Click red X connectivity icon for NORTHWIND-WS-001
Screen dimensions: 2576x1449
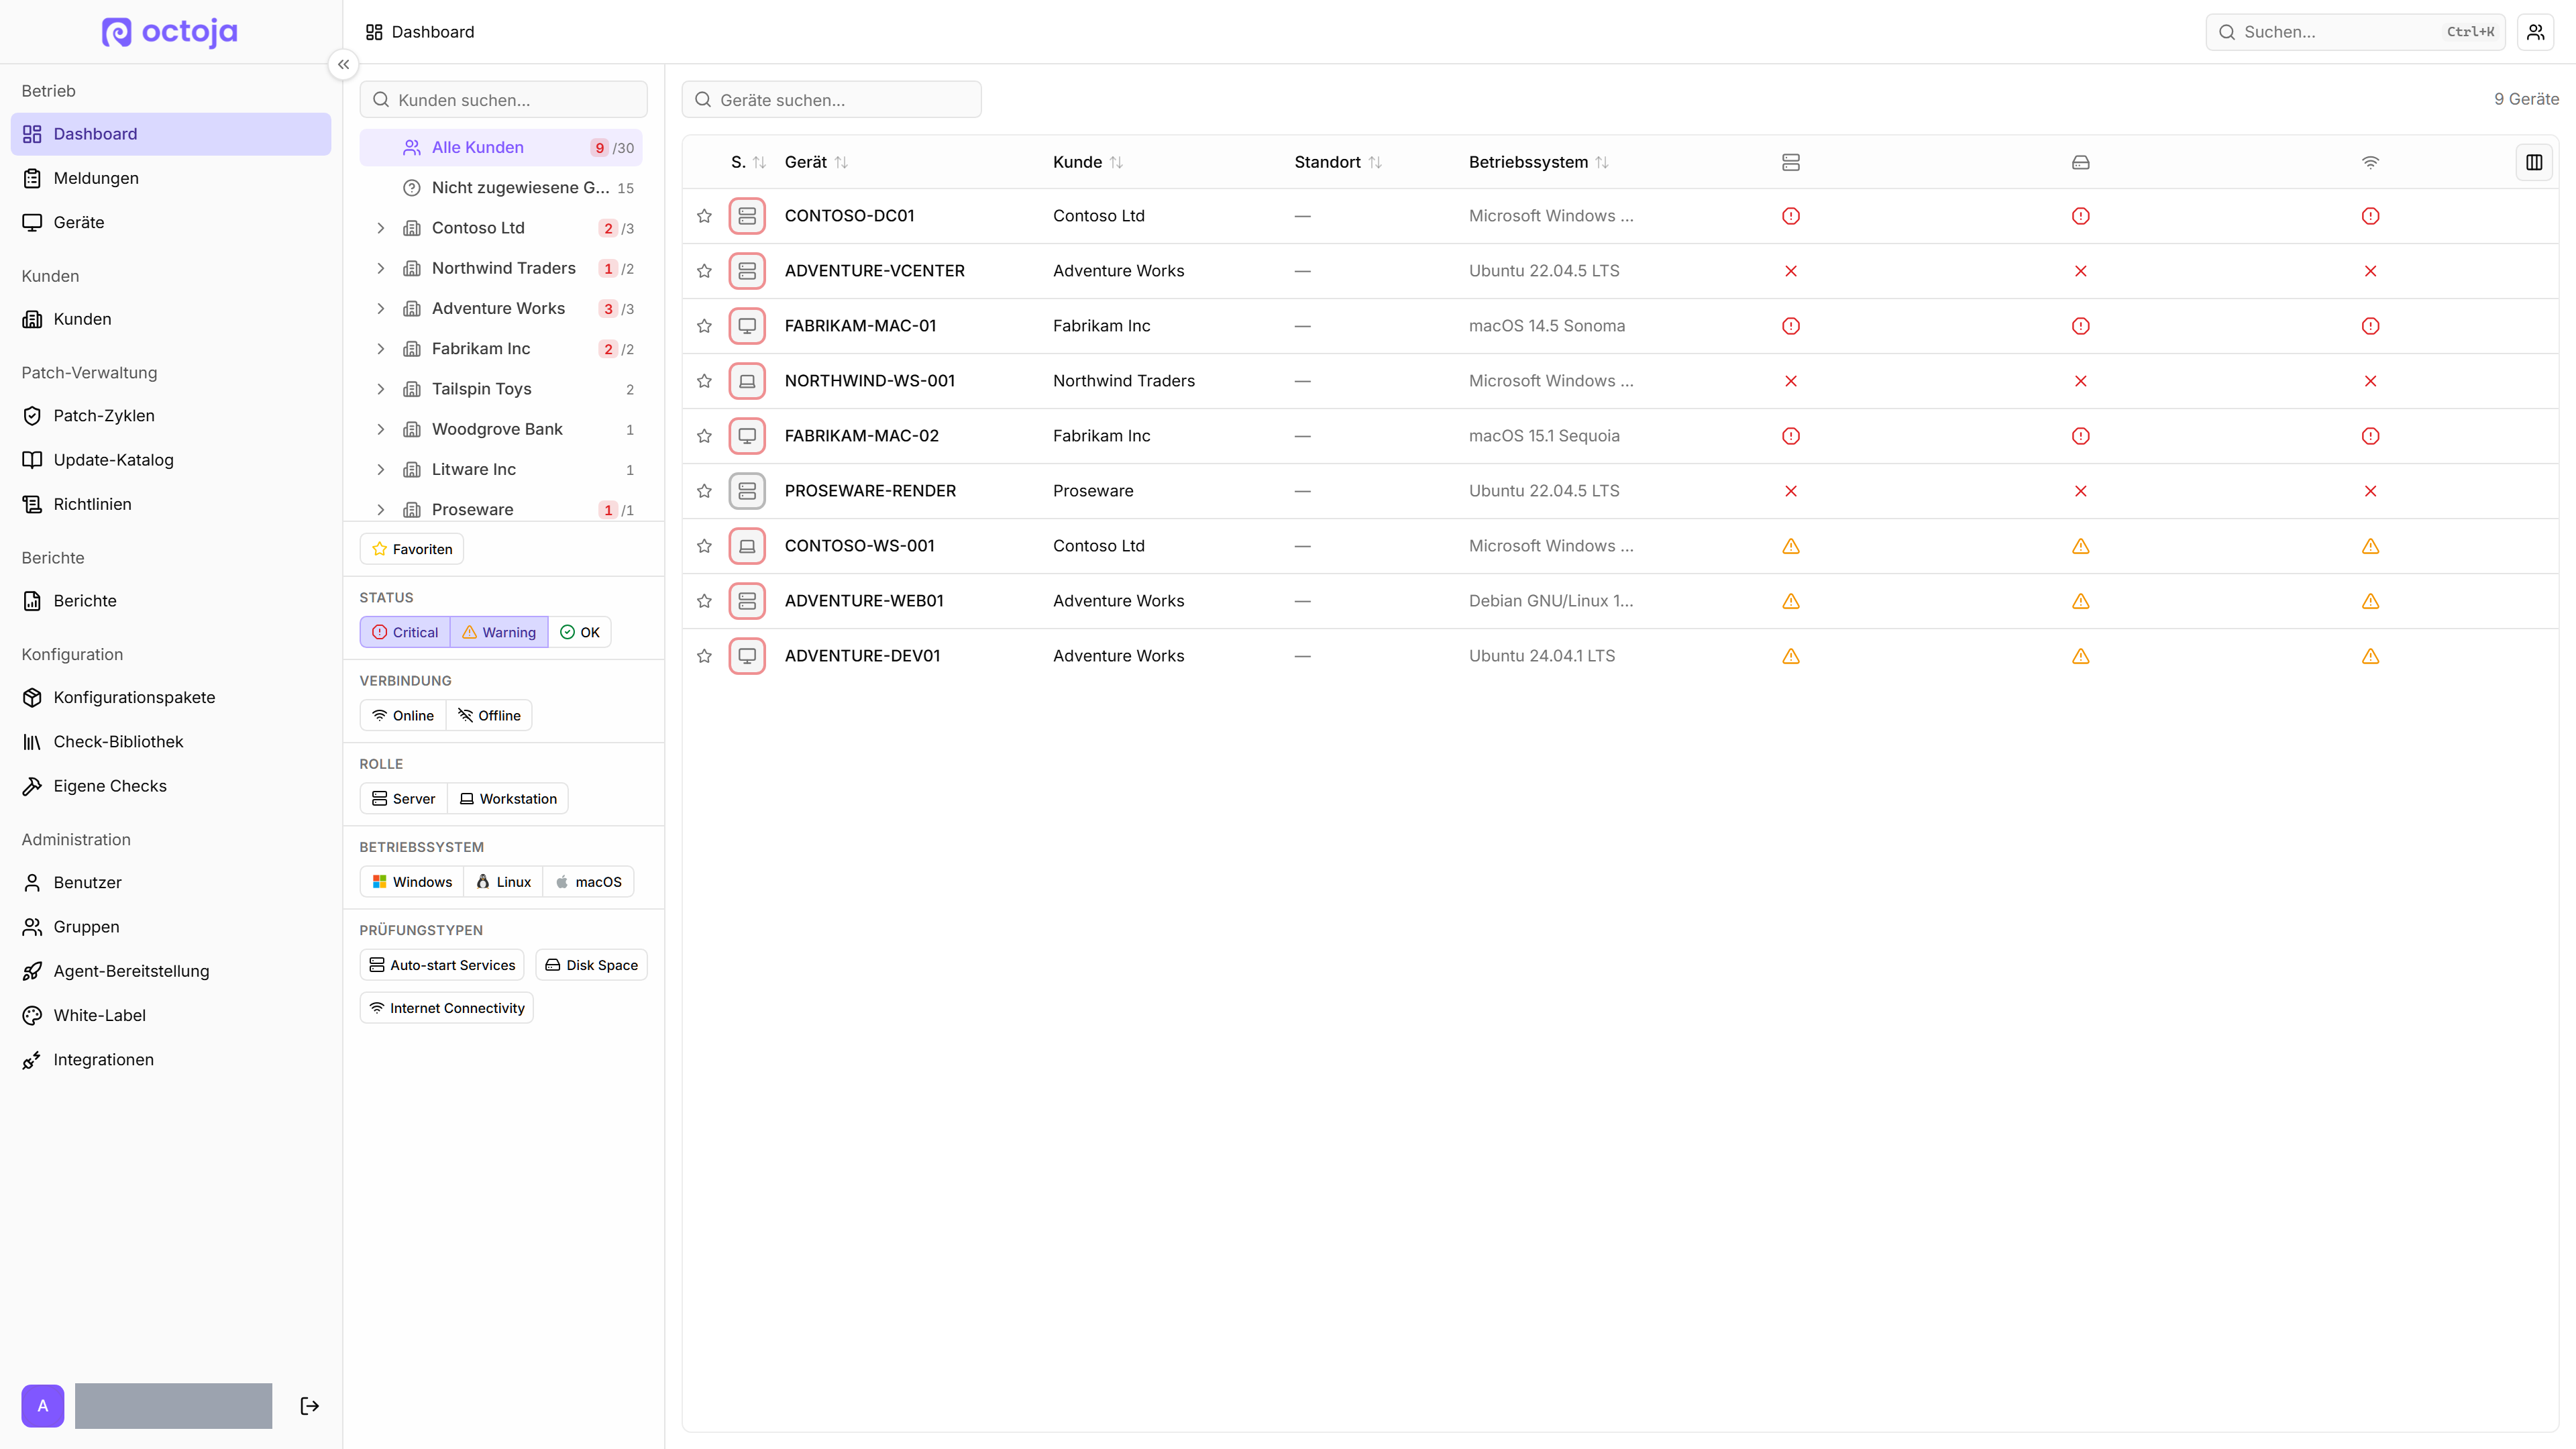[x=2370, y=381]
